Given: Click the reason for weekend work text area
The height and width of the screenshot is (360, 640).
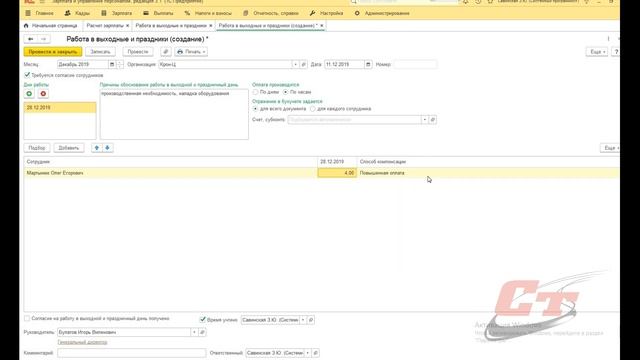Looking at the screenshot, I should (x=174, y=114).
